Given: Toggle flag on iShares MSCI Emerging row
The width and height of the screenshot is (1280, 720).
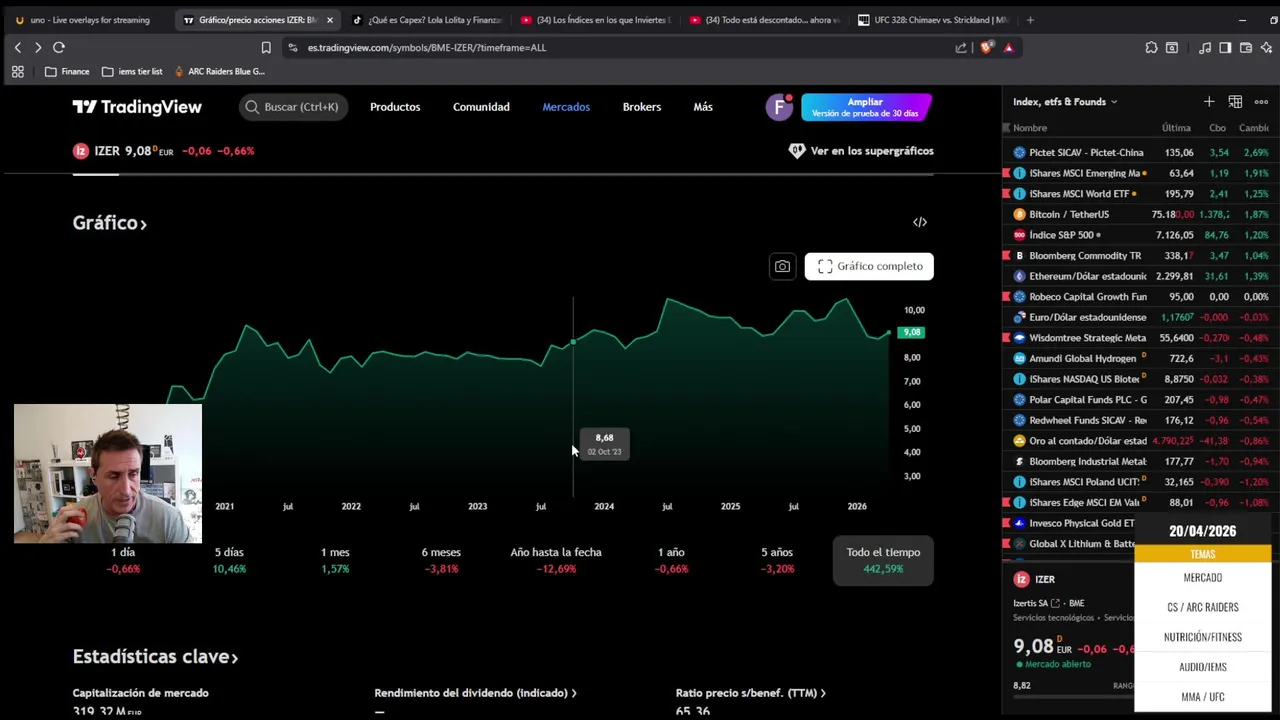Looking at the screenshot, I should [1007, 173].
